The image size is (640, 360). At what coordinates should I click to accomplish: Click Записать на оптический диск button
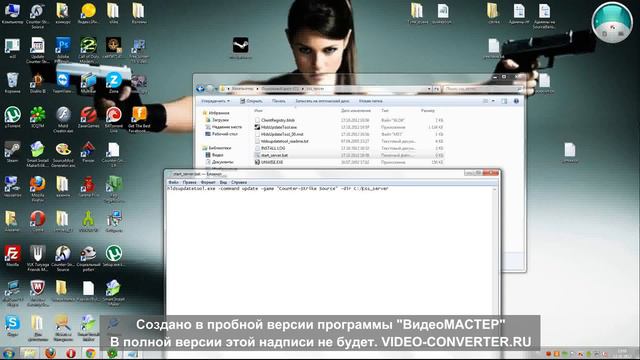(322, 101)
